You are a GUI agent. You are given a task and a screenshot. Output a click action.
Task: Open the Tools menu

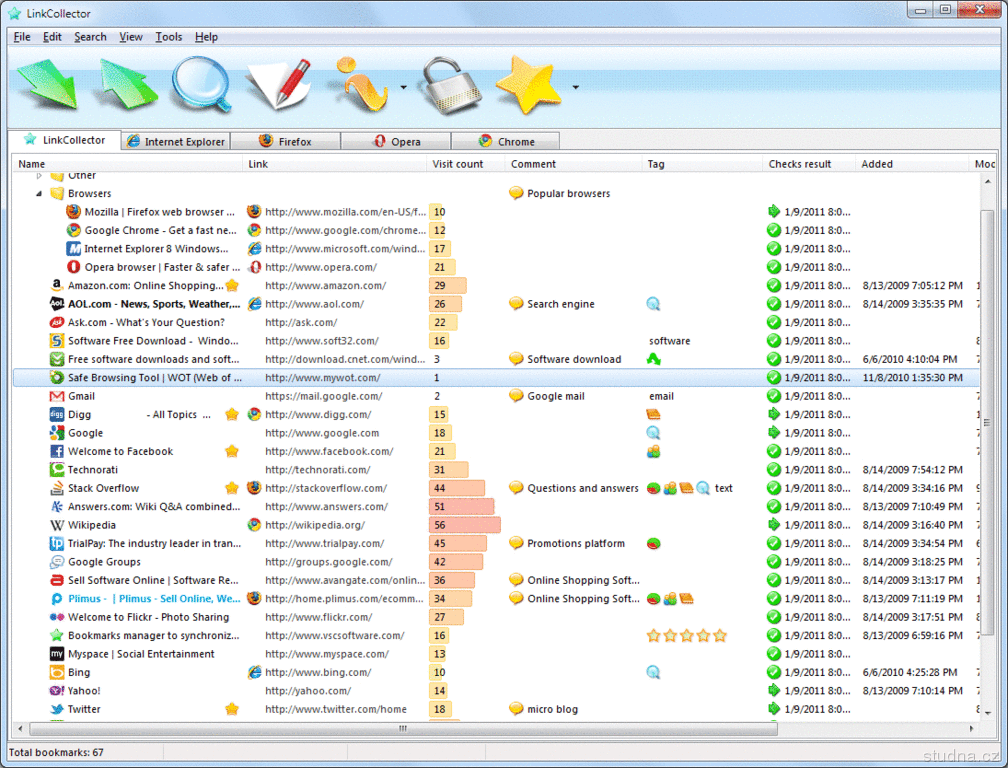pos(168,37)
